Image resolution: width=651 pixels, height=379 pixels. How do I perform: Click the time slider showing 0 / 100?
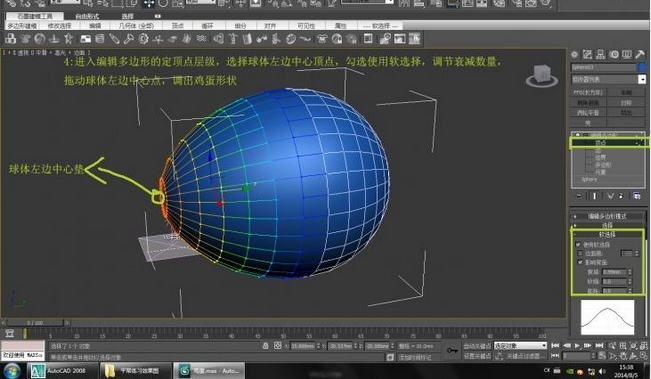coord(35,323)
